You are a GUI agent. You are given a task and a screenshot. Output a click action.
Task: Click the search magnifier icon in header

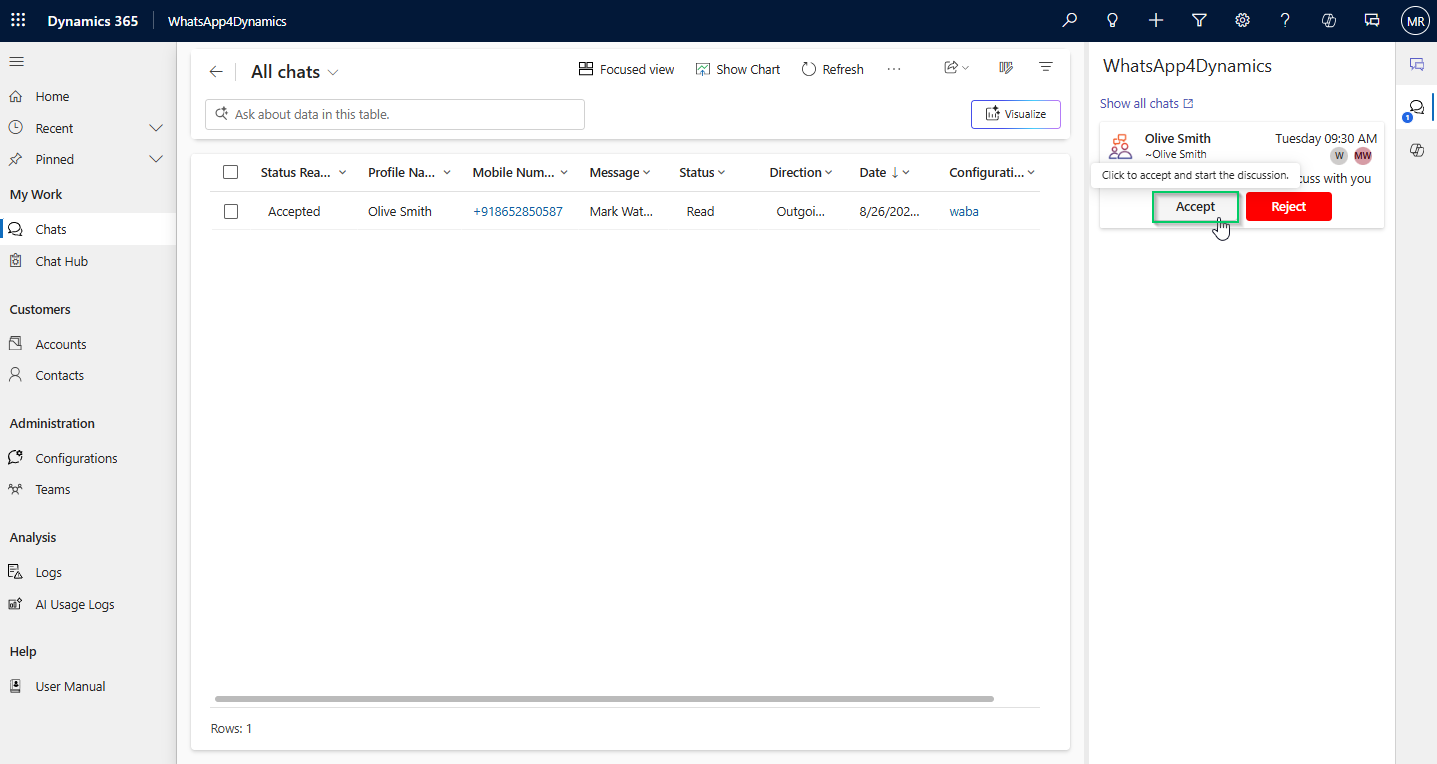(x=1070, y=21)
